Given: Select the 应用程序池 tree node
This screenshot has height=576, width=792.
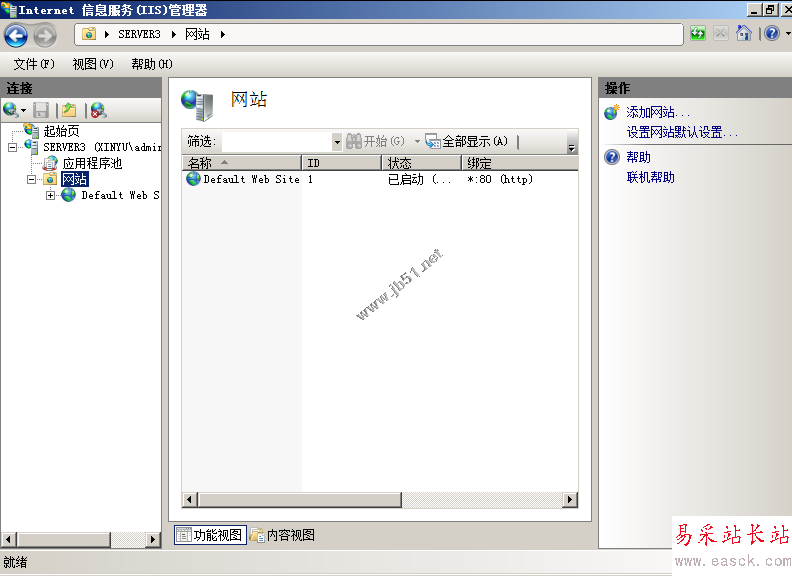Looking at the screenshot, I should pos(92,163).
